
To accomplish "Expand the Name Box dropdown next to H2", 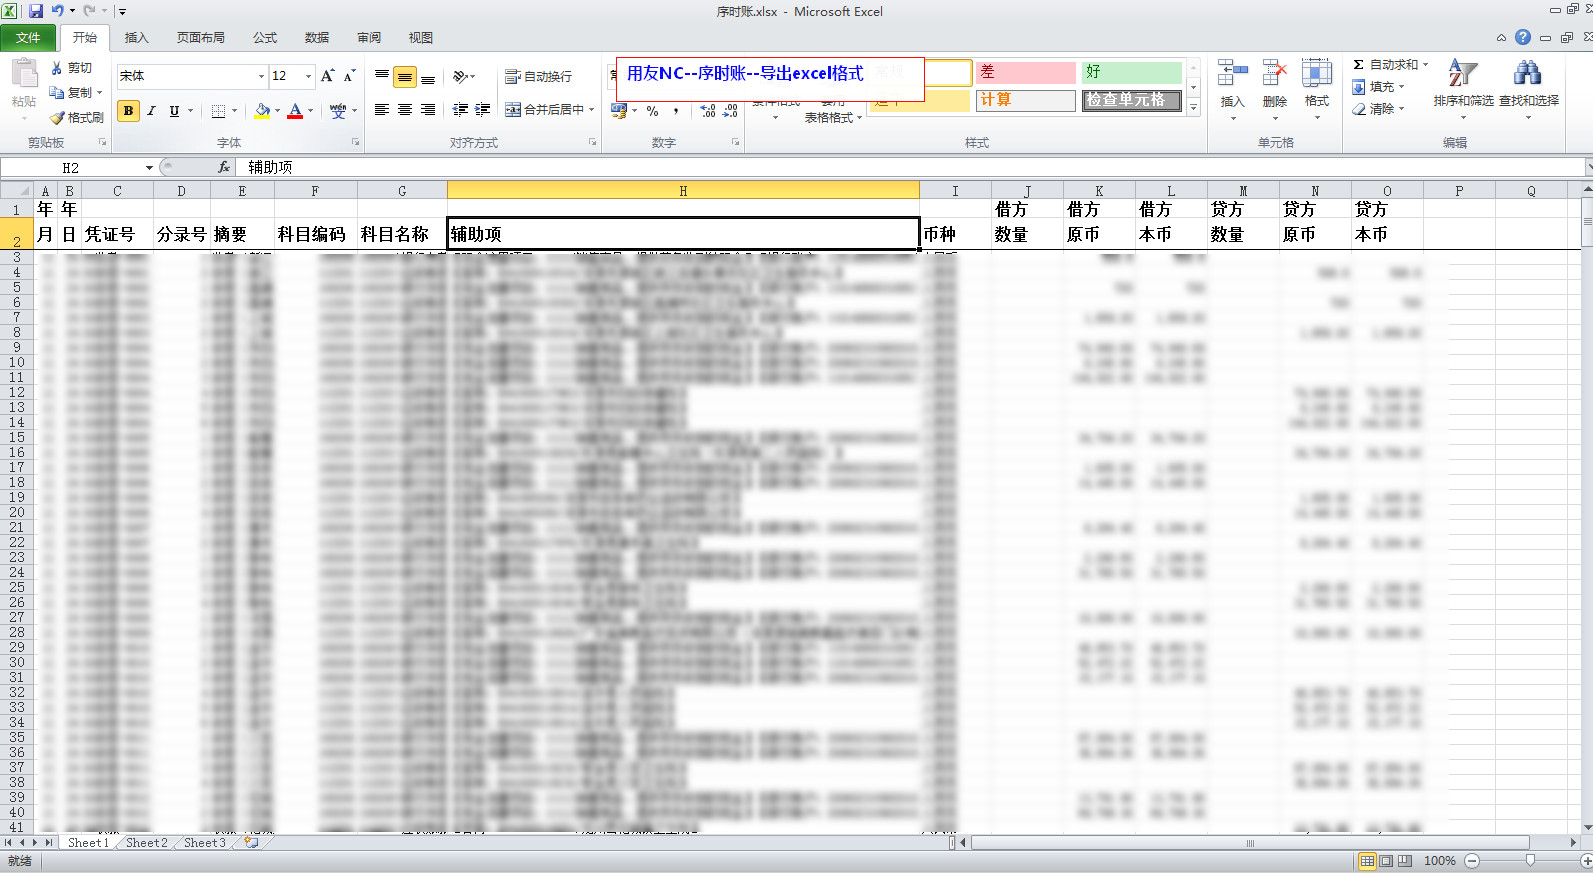I will click(x=149, y=168).
